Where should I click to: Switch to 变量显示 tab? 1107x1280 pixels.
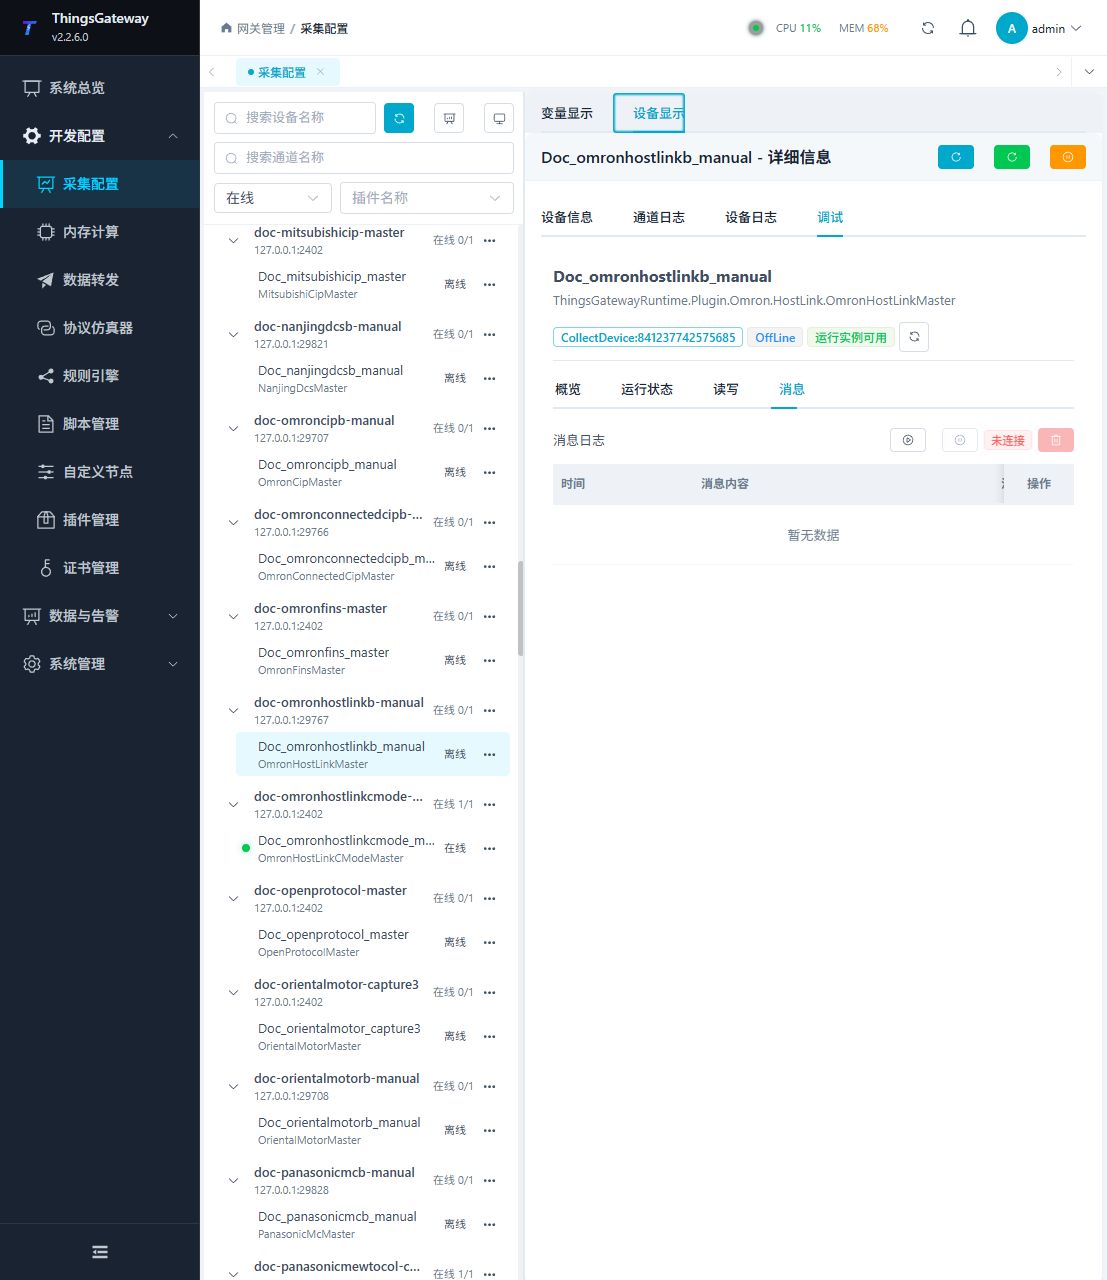[x=567, y=113]
